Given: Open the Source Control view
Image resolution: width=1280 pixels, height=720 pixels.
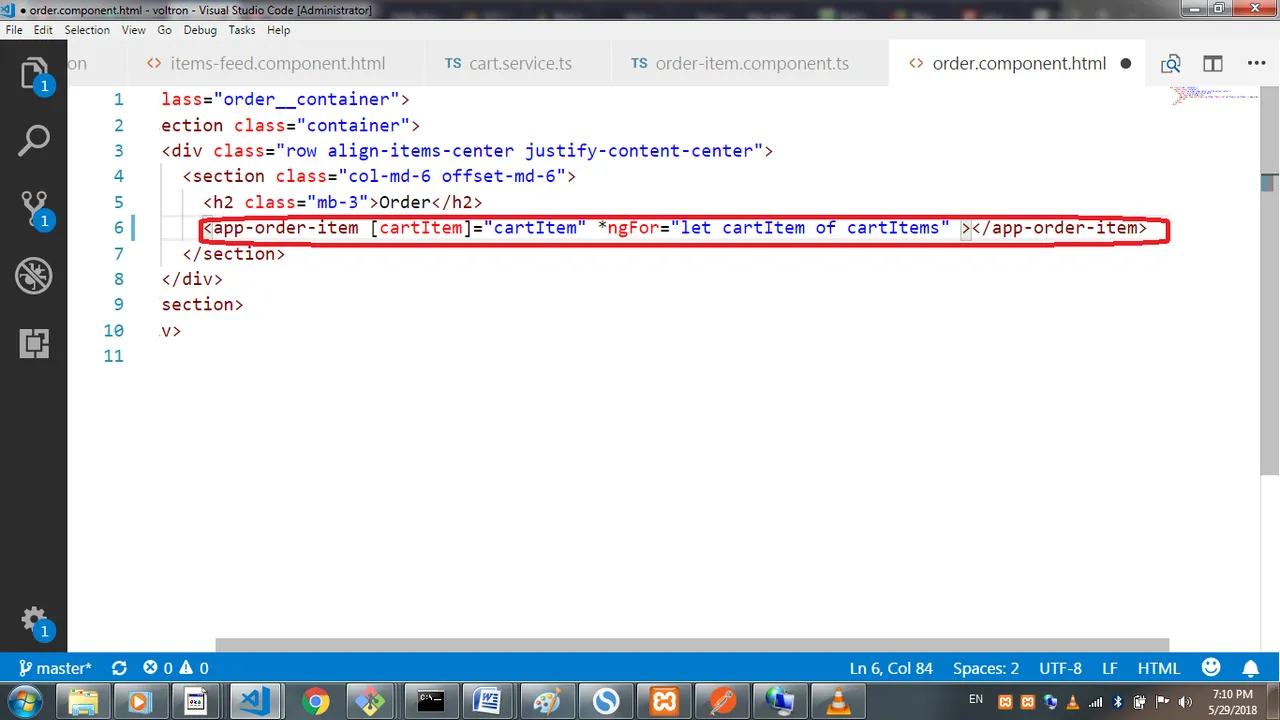Looking at the screenshot, I should (34, 208).
